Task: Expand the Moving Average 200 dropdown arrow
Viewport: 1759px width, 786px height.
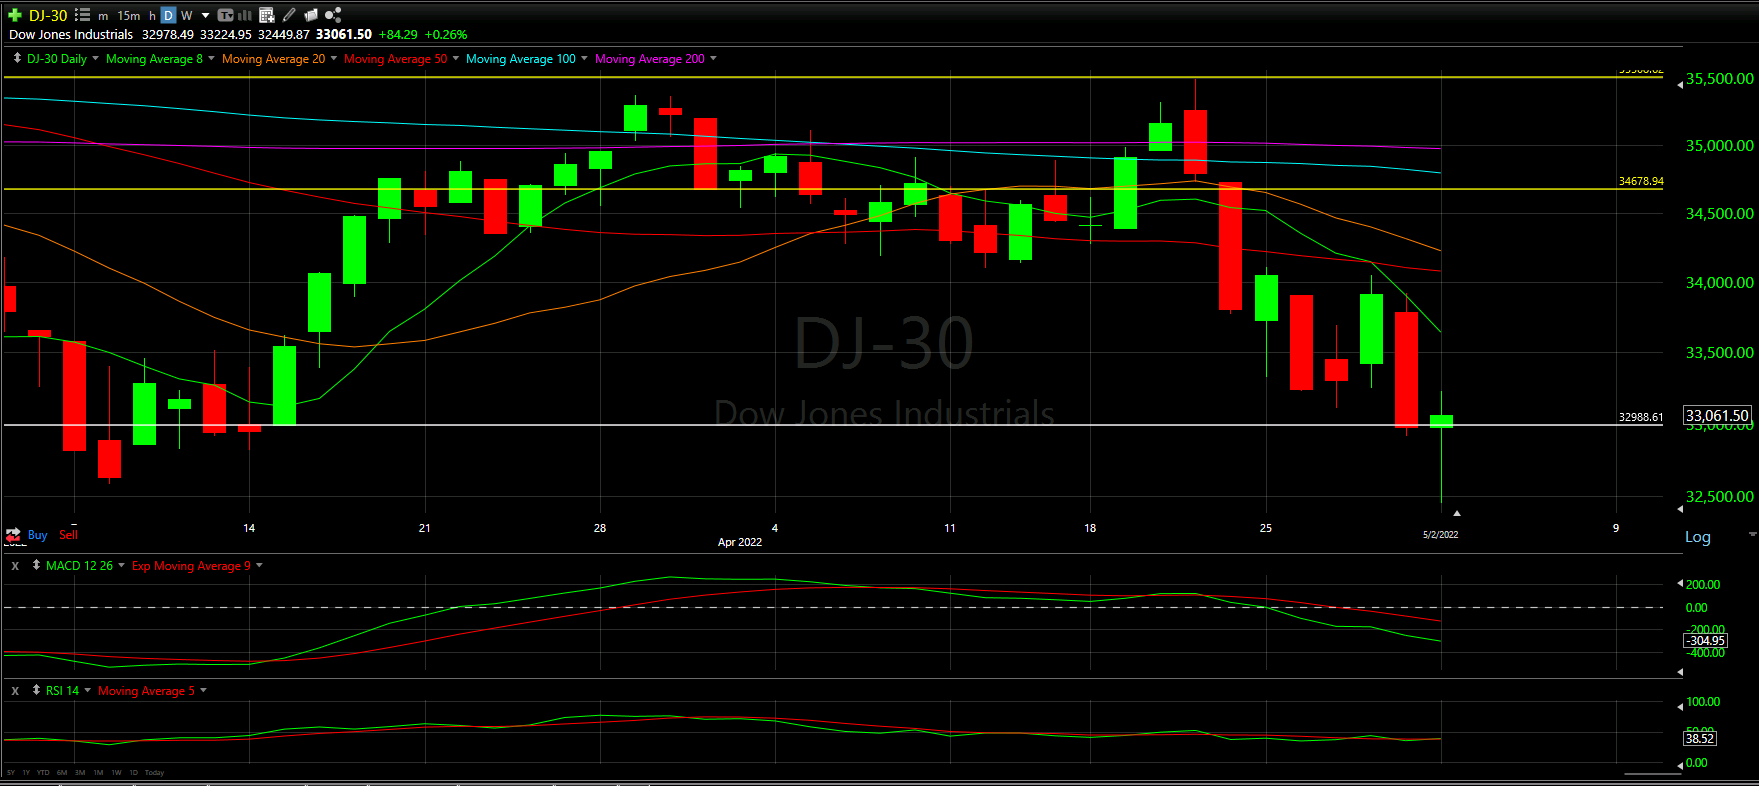Action: (713, 59)
